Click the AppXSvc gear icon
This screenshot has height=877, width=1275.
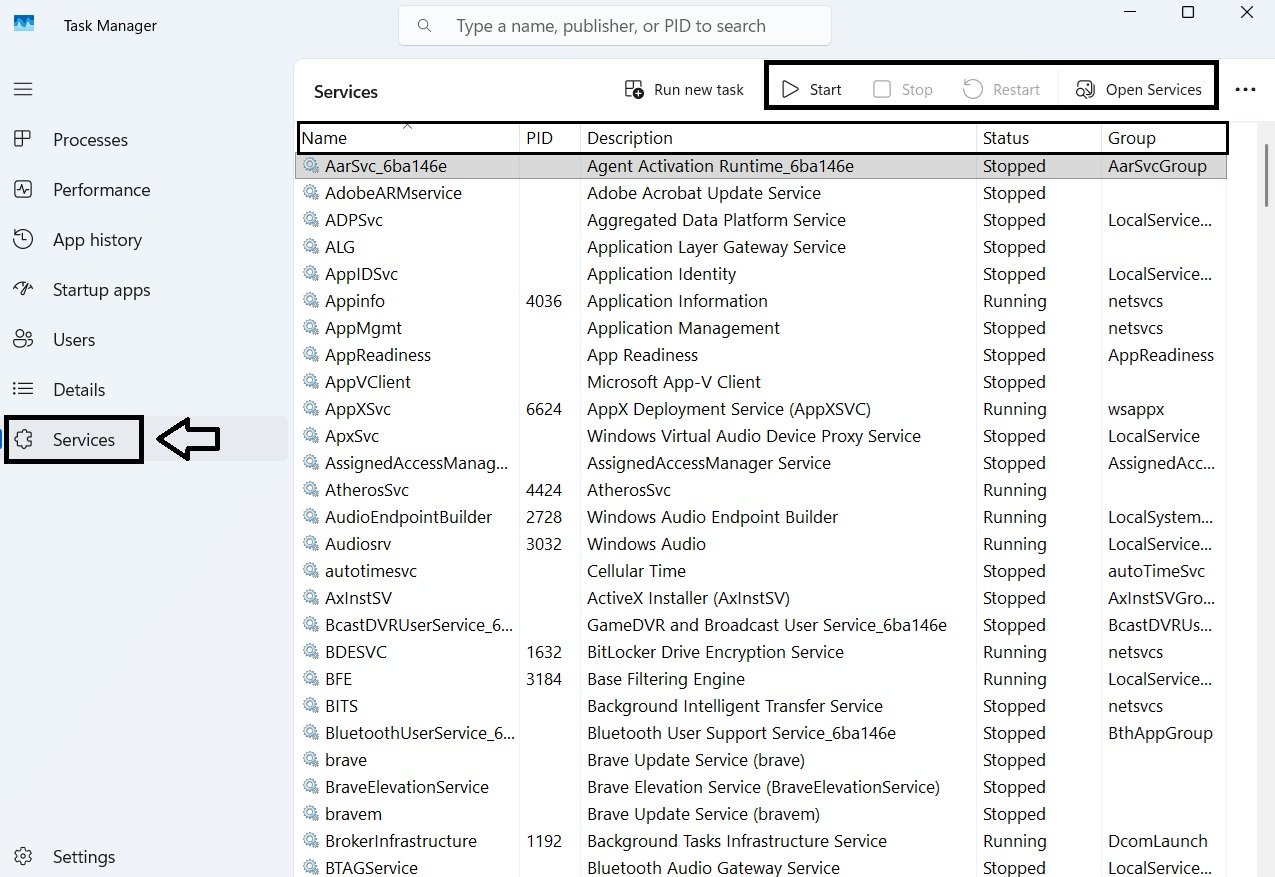pos(311,409)
